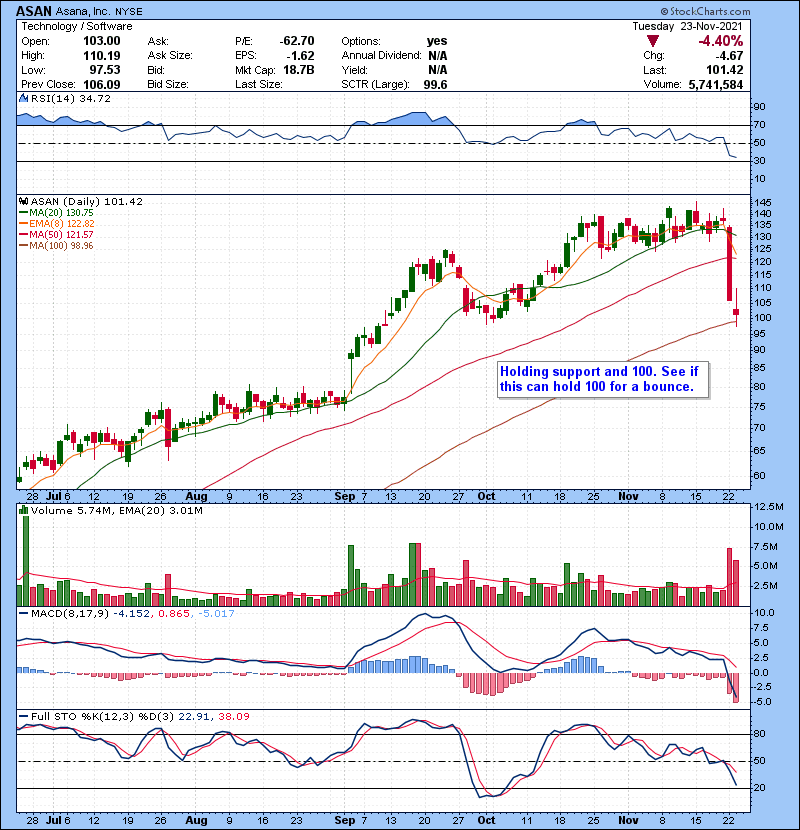This screenshot has width=800, height=830.
Task: Select the MACD value -4.152
Action: pyautogui.click(x=131, y=613)
